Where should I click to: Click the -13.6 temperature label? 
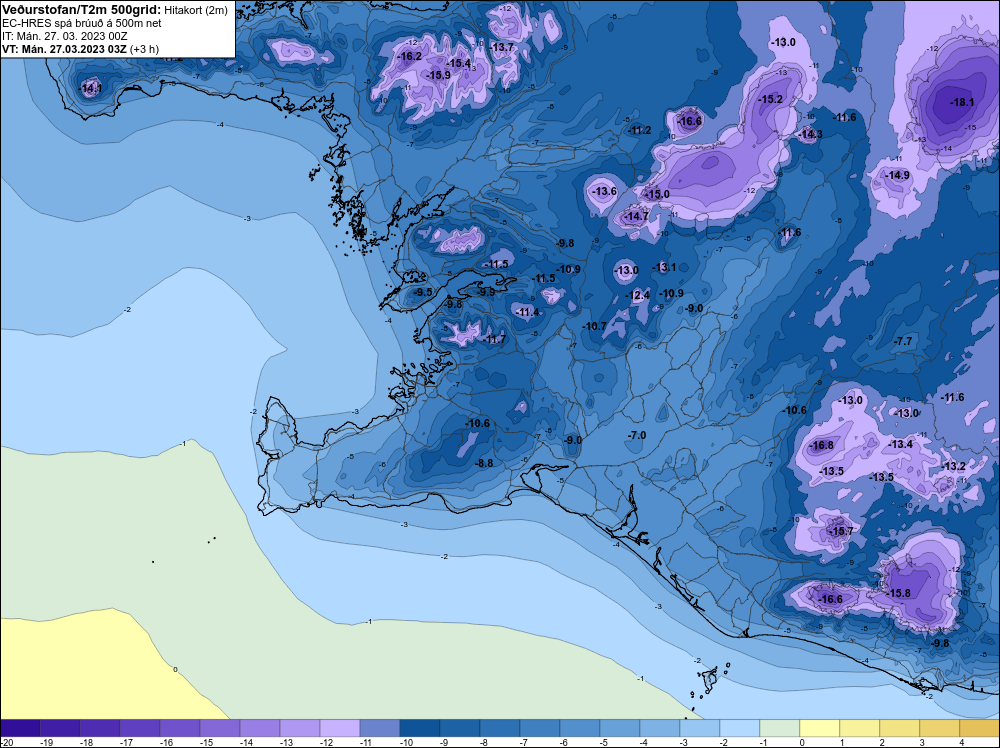pos(605,191)
